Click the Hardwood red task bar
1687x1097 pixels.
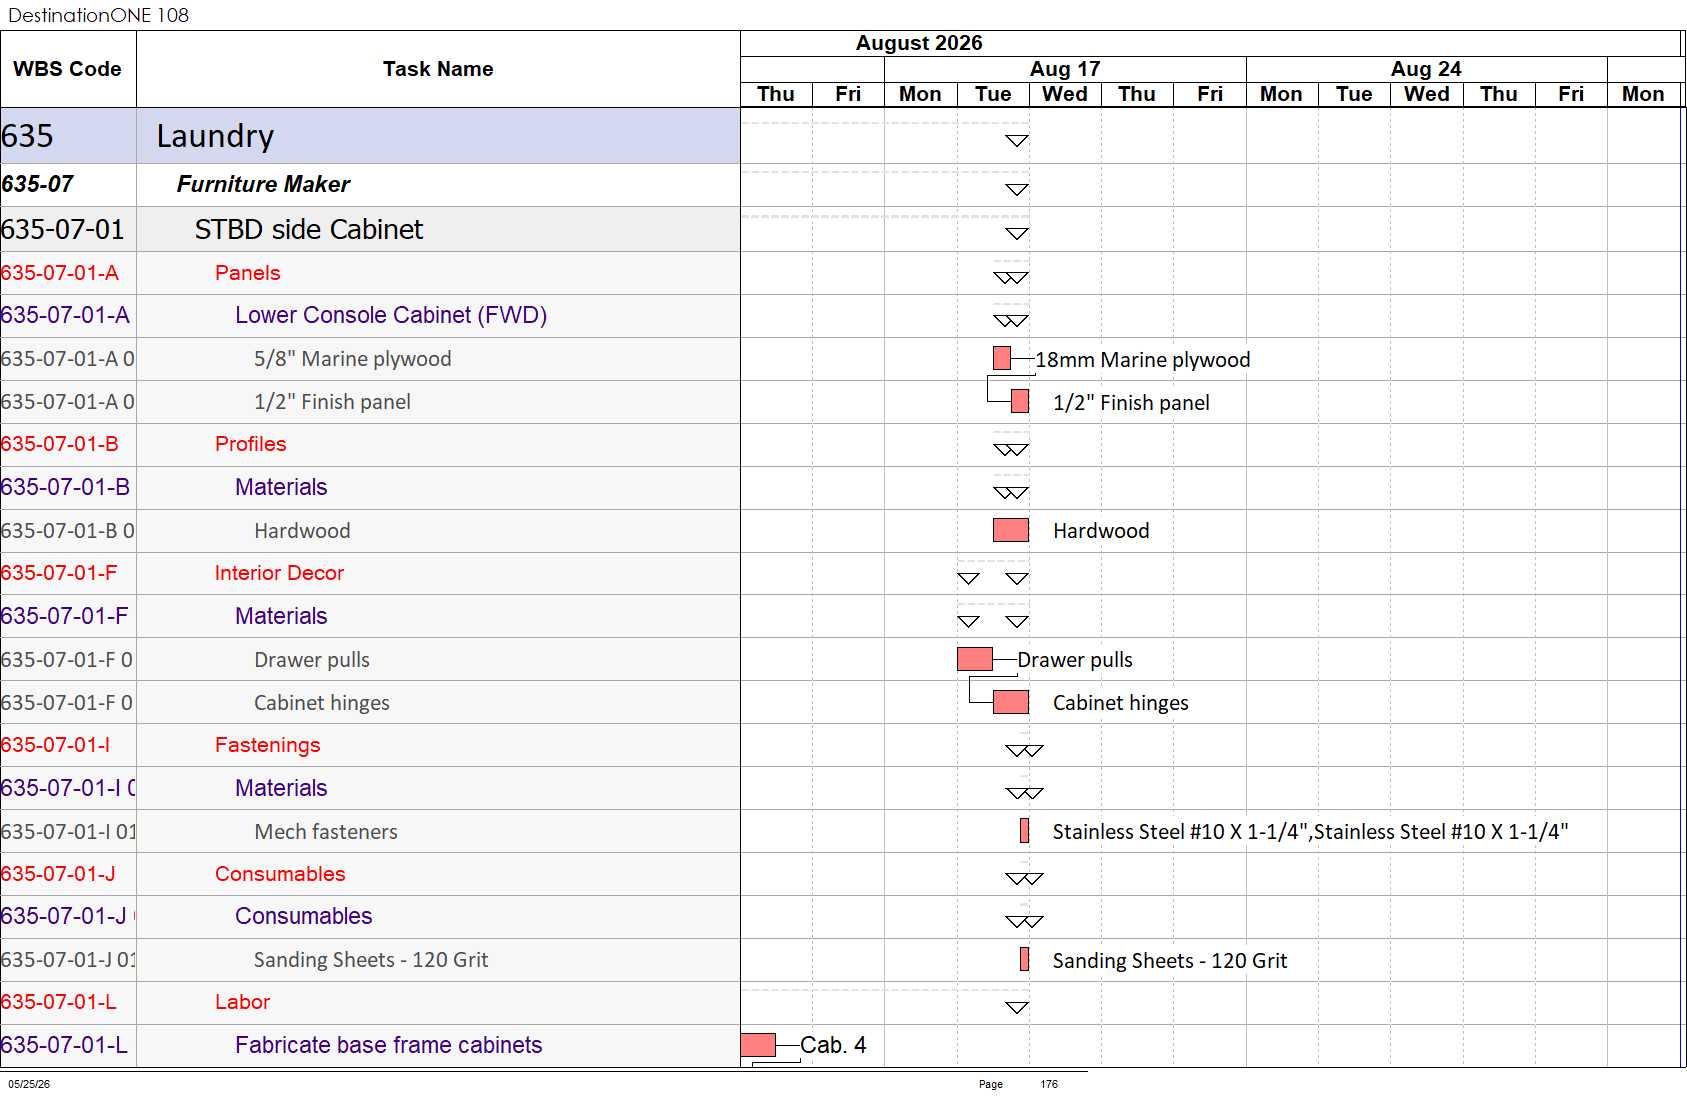(1011, 530)
